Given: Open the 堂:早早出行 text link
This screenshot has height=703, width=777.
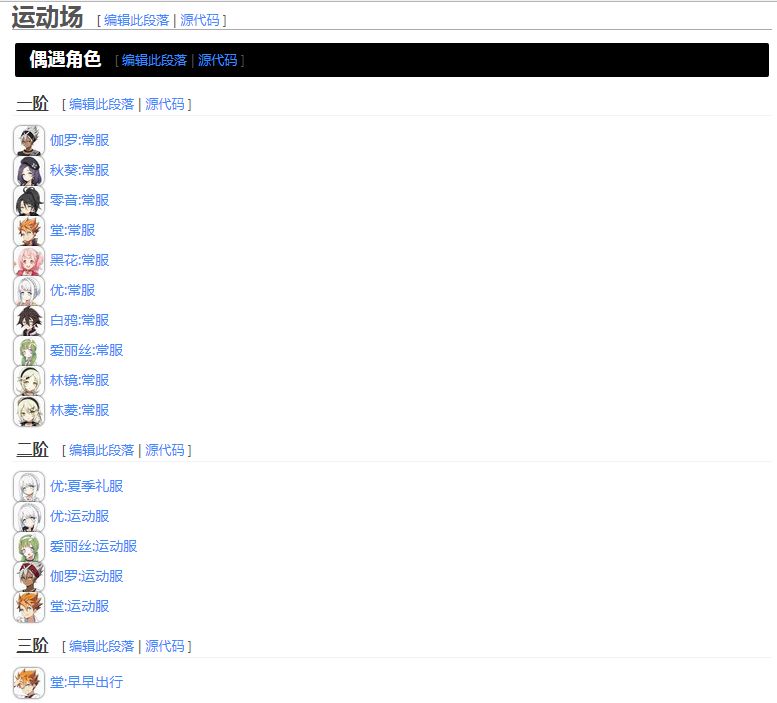Looking at the screenshot, I should (x=86, y=682).
